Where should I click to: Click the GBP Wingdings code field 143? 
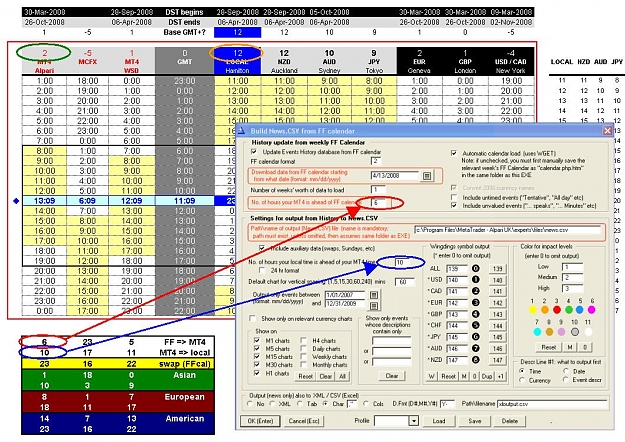457,314
